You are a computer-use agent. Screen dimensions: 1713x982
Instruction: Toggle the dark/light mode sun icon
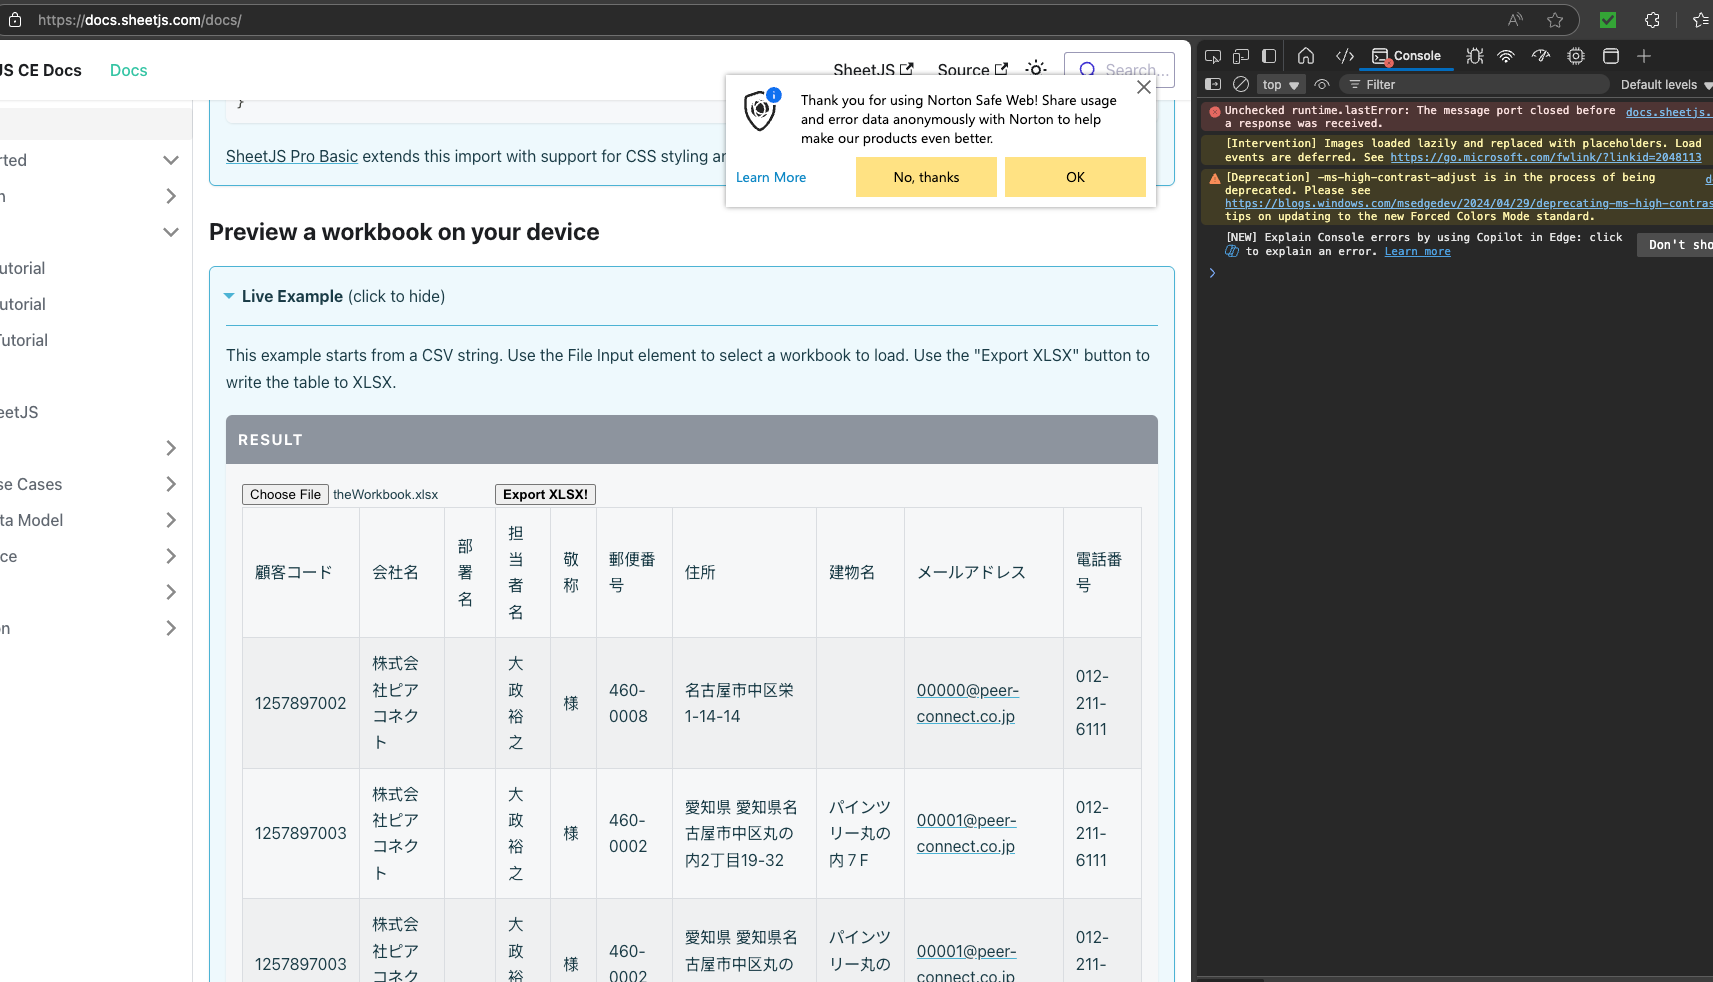click(x=1036, y=69)
